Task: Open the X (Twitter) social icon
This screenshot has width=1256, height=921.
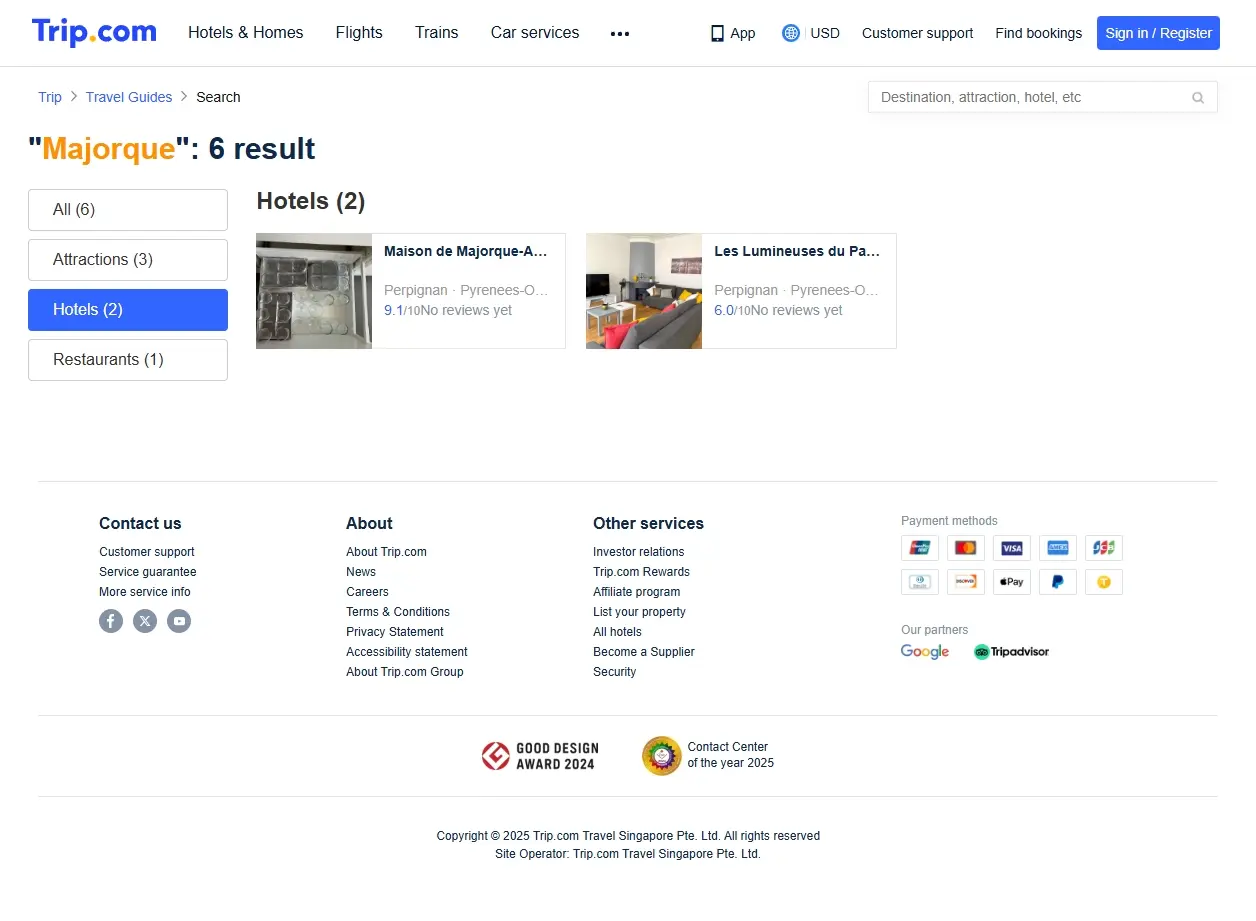Action: pyautogui.click(x=145, y=621)
